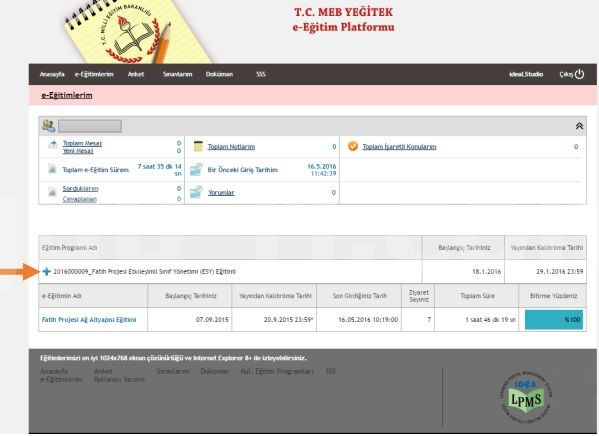599x436 pixels.
Task: Select the Doküman menu item
Action: coord(219,74)
